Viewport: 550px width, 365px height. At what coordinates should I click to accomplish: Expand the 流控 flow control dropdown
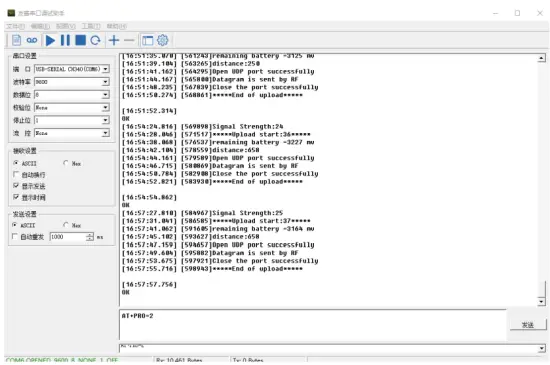(x=105, y=133)
